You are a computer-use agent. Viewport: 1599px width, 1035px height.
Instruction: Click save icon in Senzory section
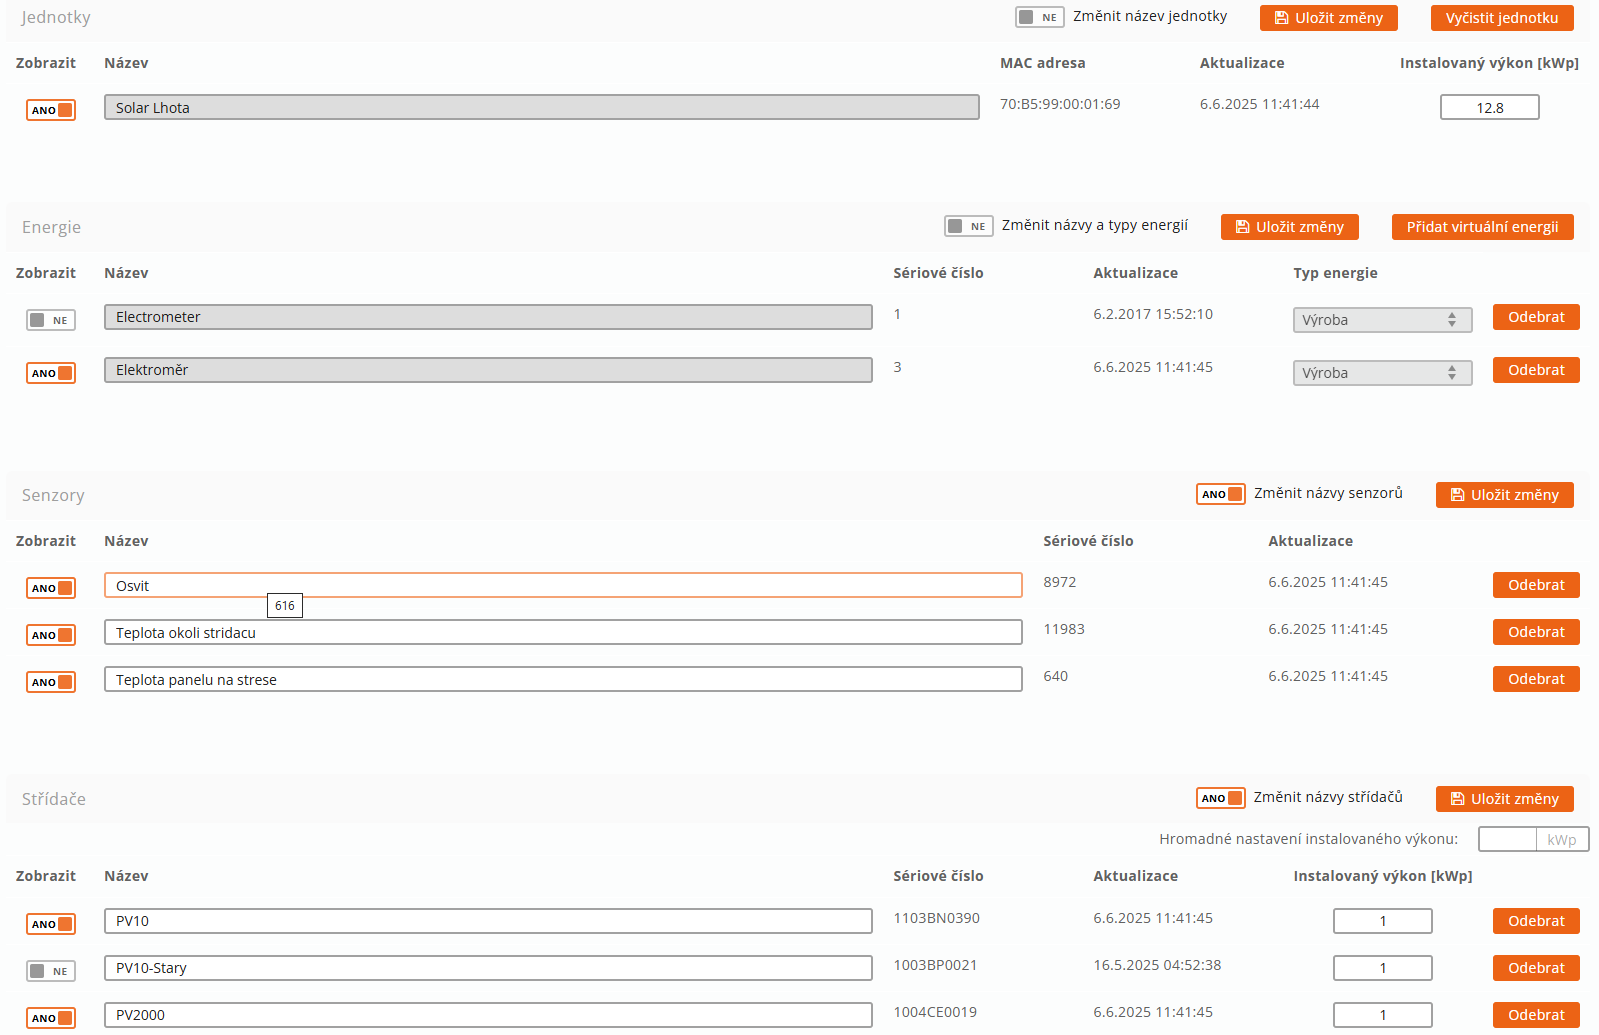point(1457,495)
